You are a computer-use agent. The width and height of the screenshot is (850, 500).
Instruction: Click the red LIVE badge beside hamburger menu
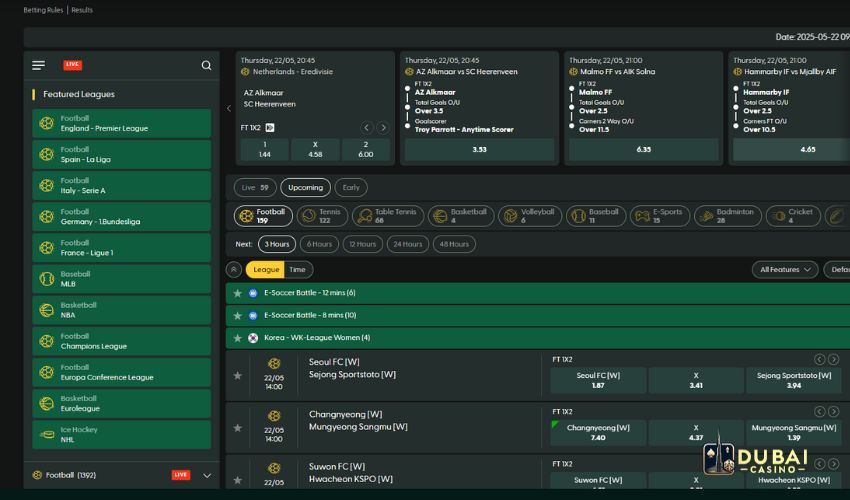pyautogui.click(x=73, y=65)
